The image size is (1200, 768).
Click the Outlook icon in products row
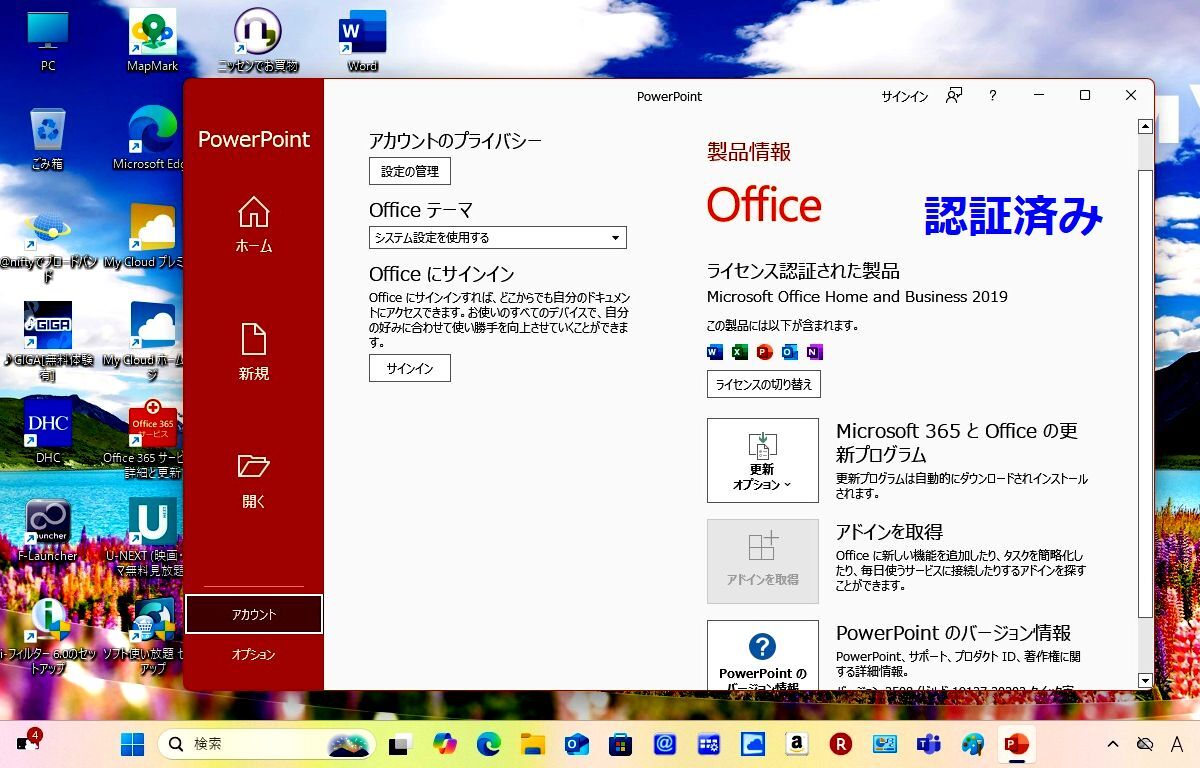[789, 352]
